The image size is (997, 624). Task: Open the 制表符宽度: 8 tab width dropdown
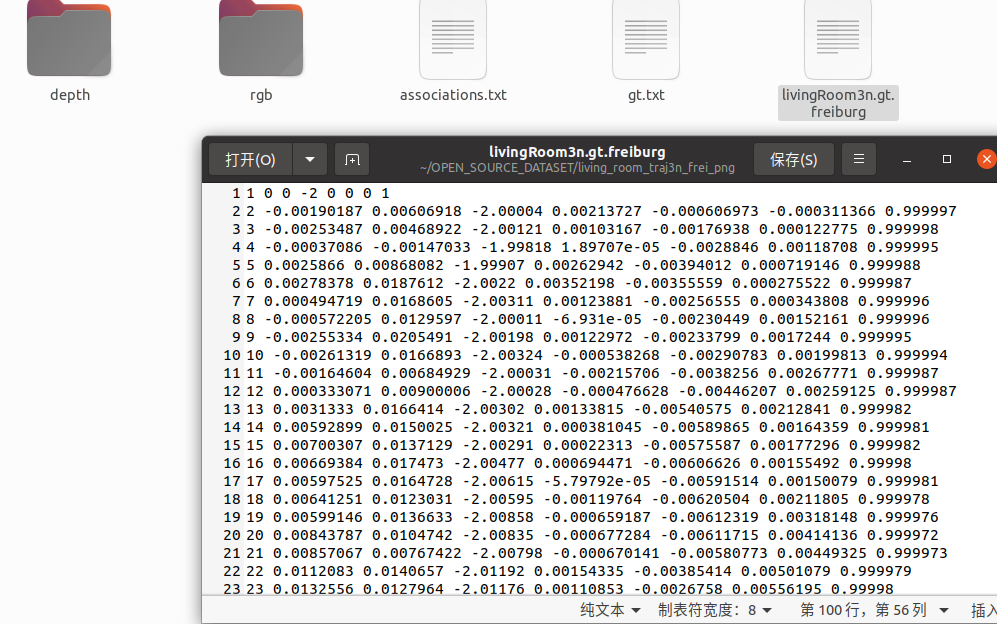click(x=715, y=610)
